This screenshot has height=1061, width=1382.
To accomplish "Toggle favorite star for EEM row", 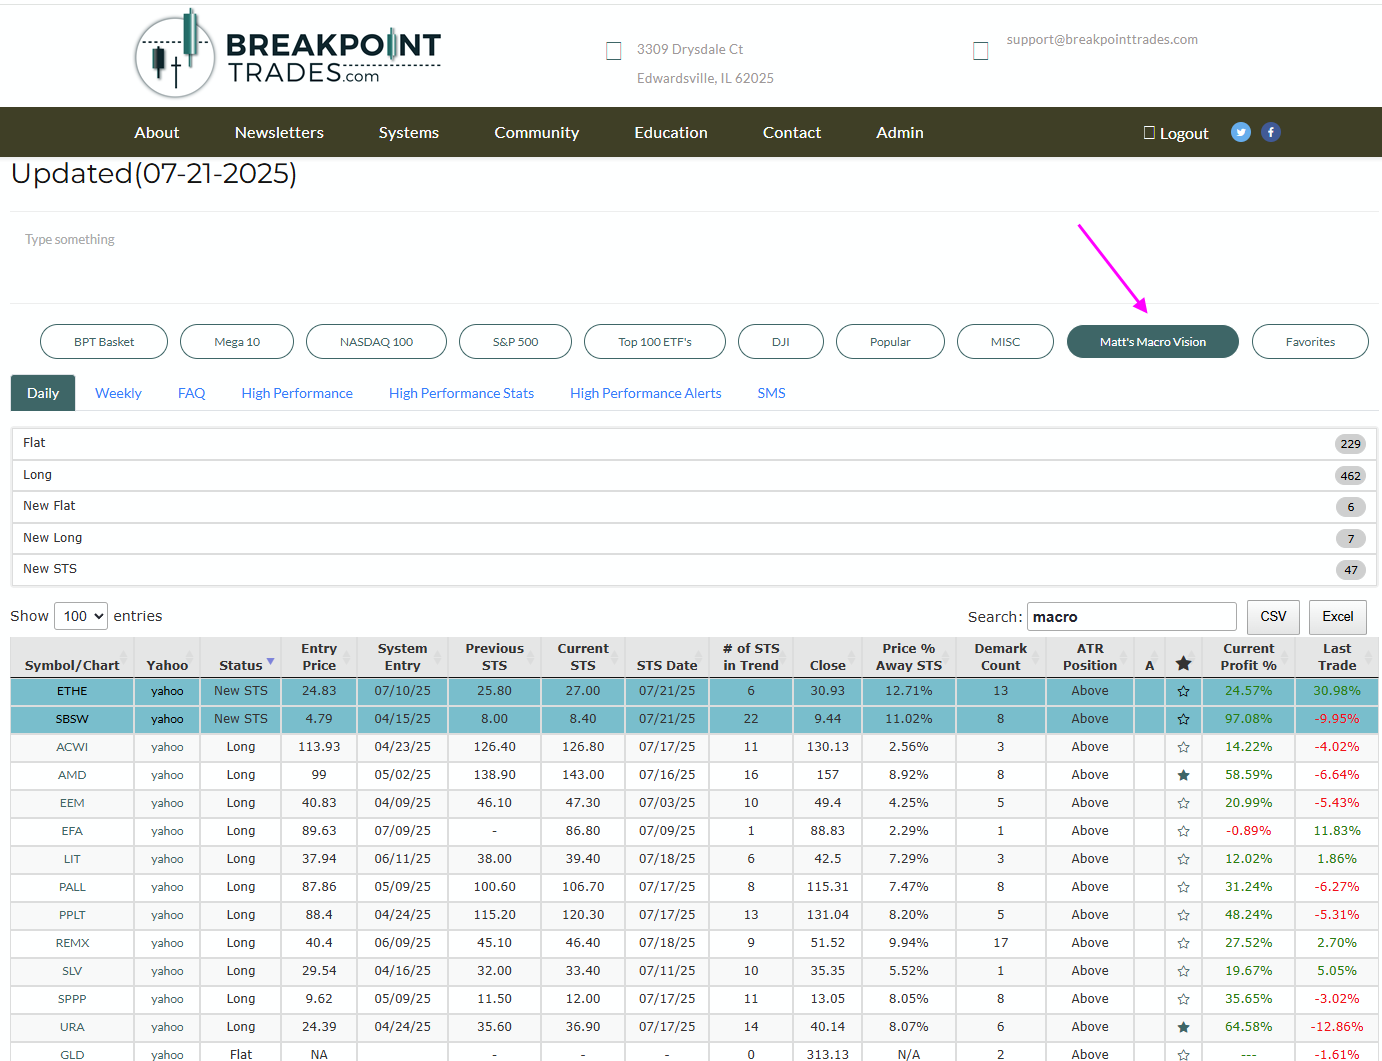I will click(1183, 803).
